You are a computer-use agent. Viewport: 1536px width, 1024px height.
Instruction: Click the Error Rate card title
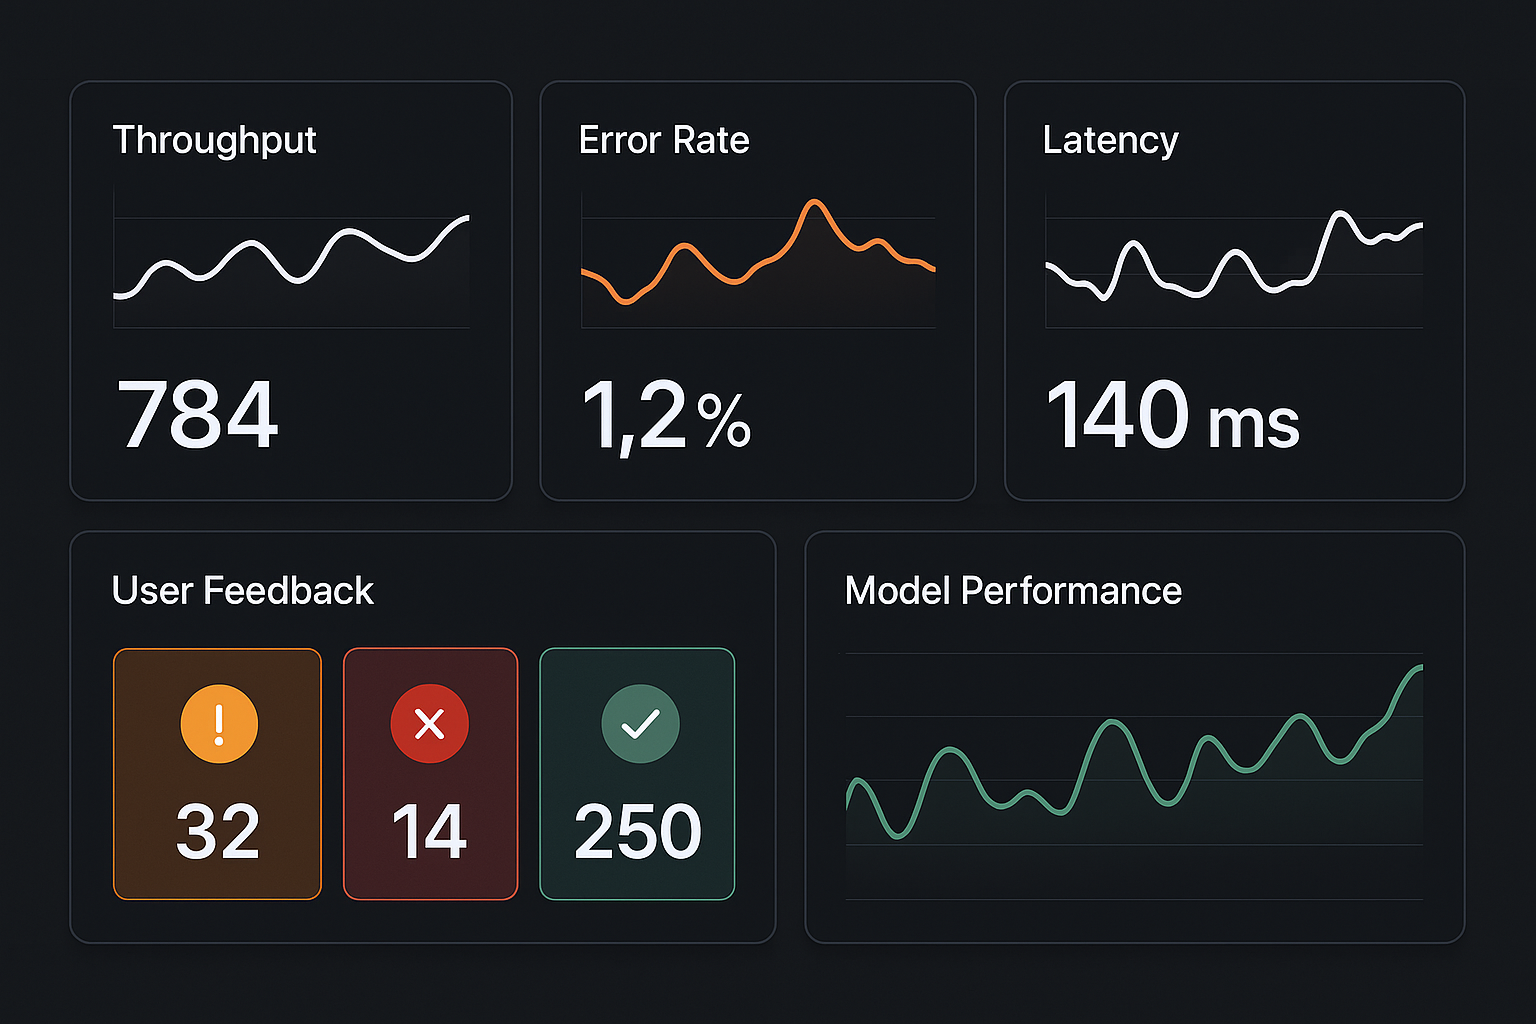tap(664, 140)
